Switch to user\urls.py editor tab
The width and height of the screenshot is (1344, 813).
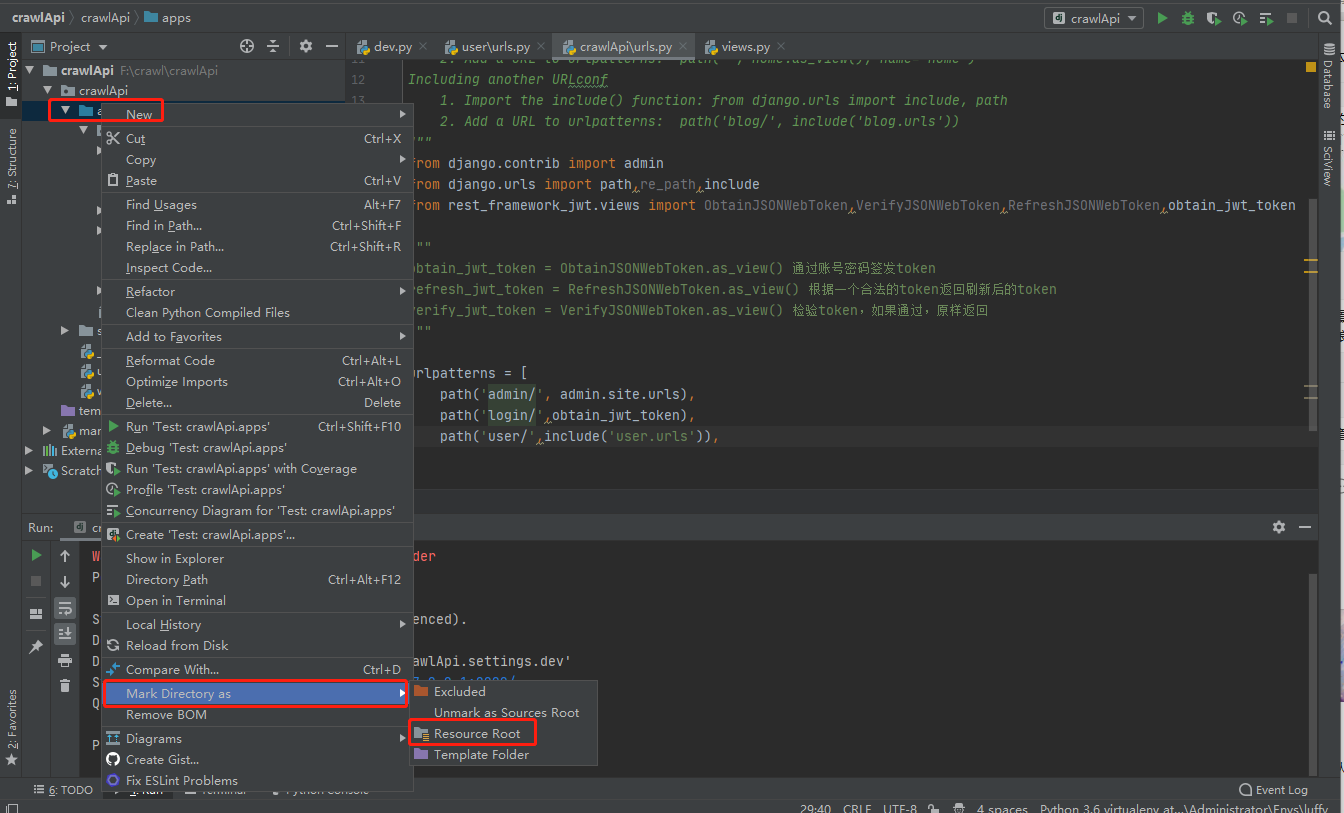pos(495,47)
